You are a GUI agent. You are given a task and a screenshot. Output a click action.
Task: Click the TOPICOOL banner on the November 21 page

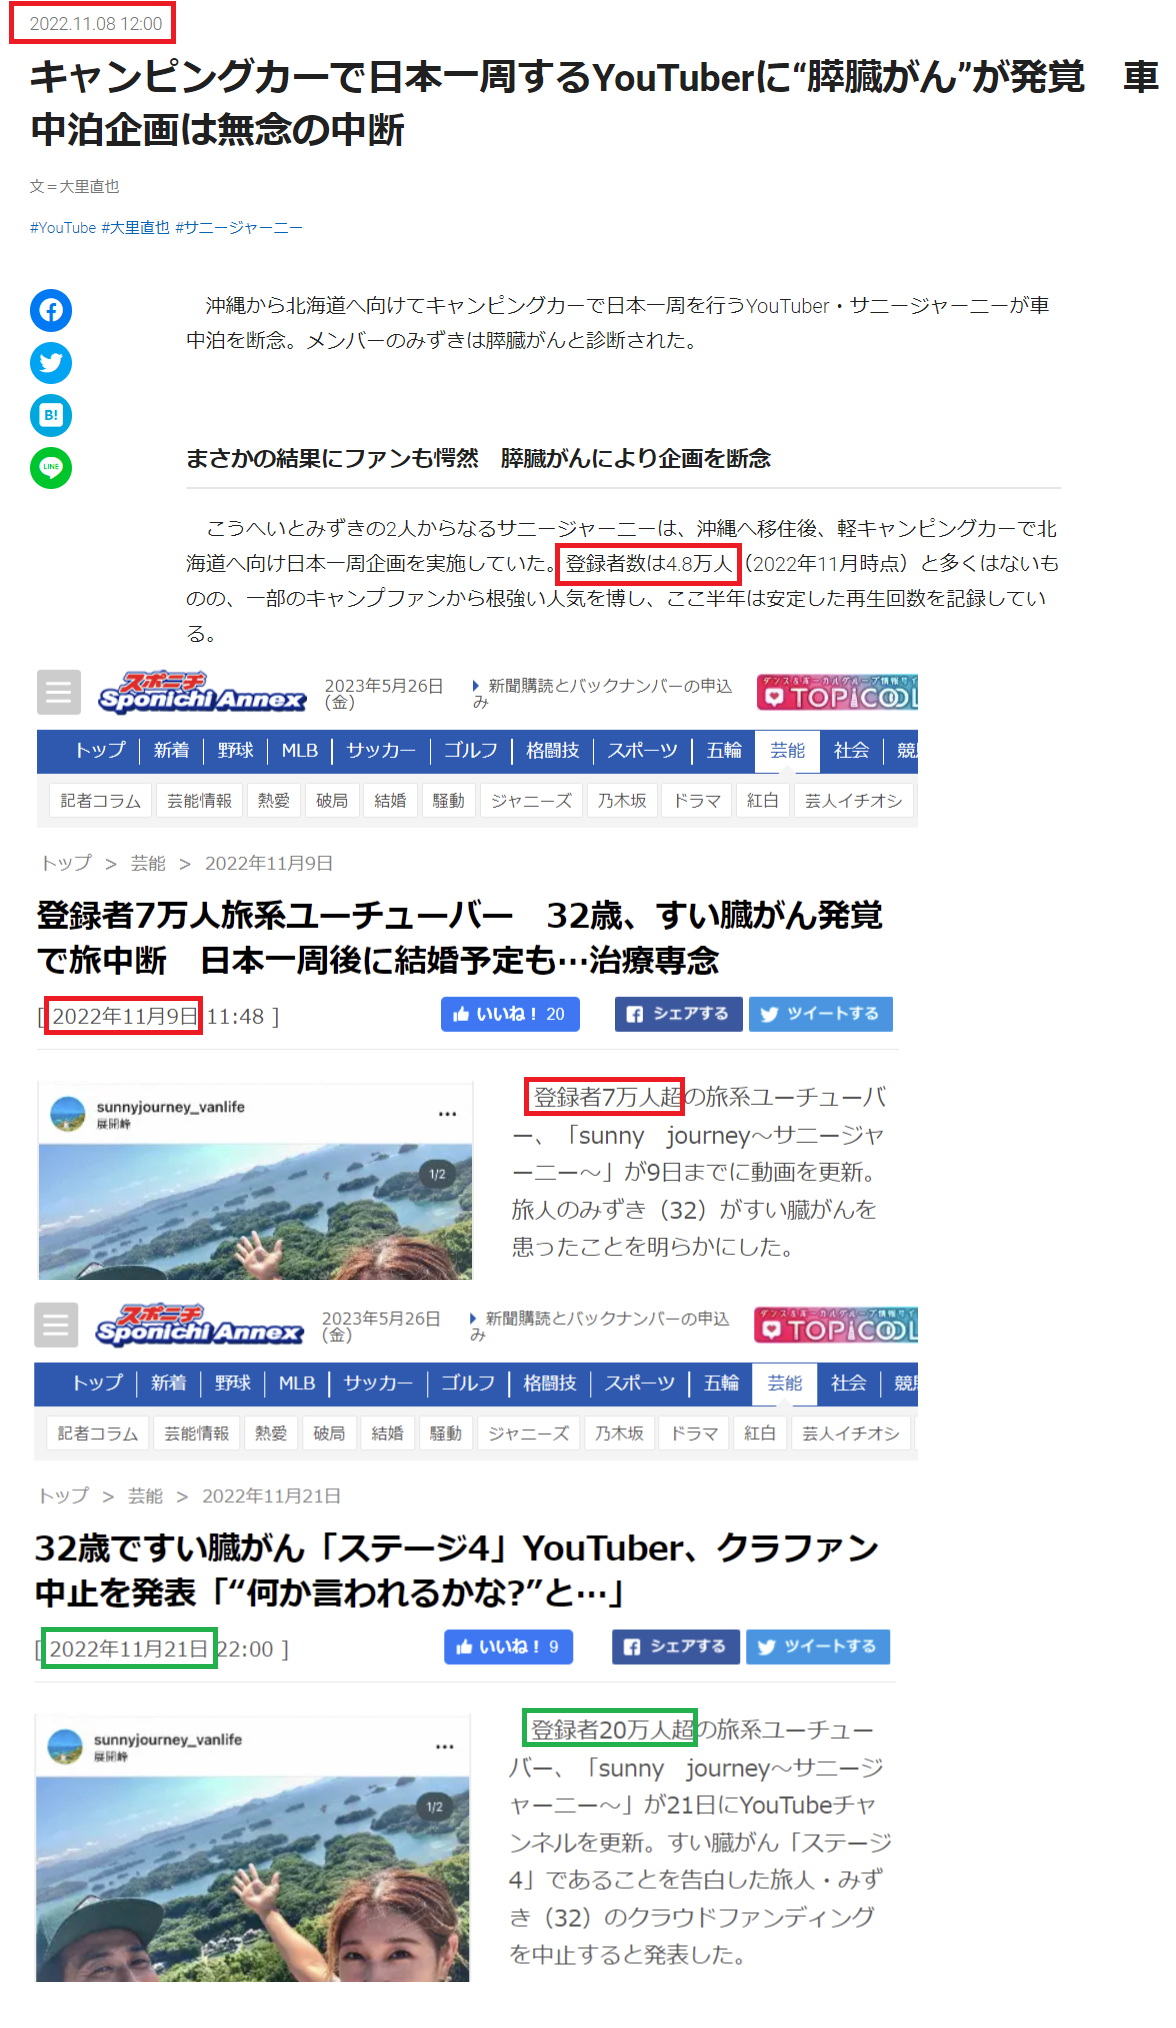835,1325
